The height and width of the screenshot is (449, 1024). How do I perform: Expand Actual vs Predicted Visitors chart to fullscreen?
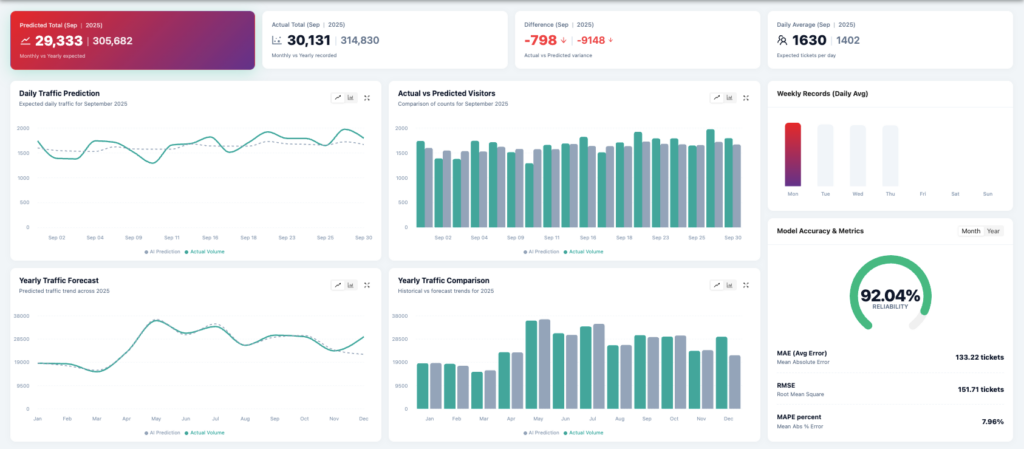pyautogui.click(x=746, y=98)
